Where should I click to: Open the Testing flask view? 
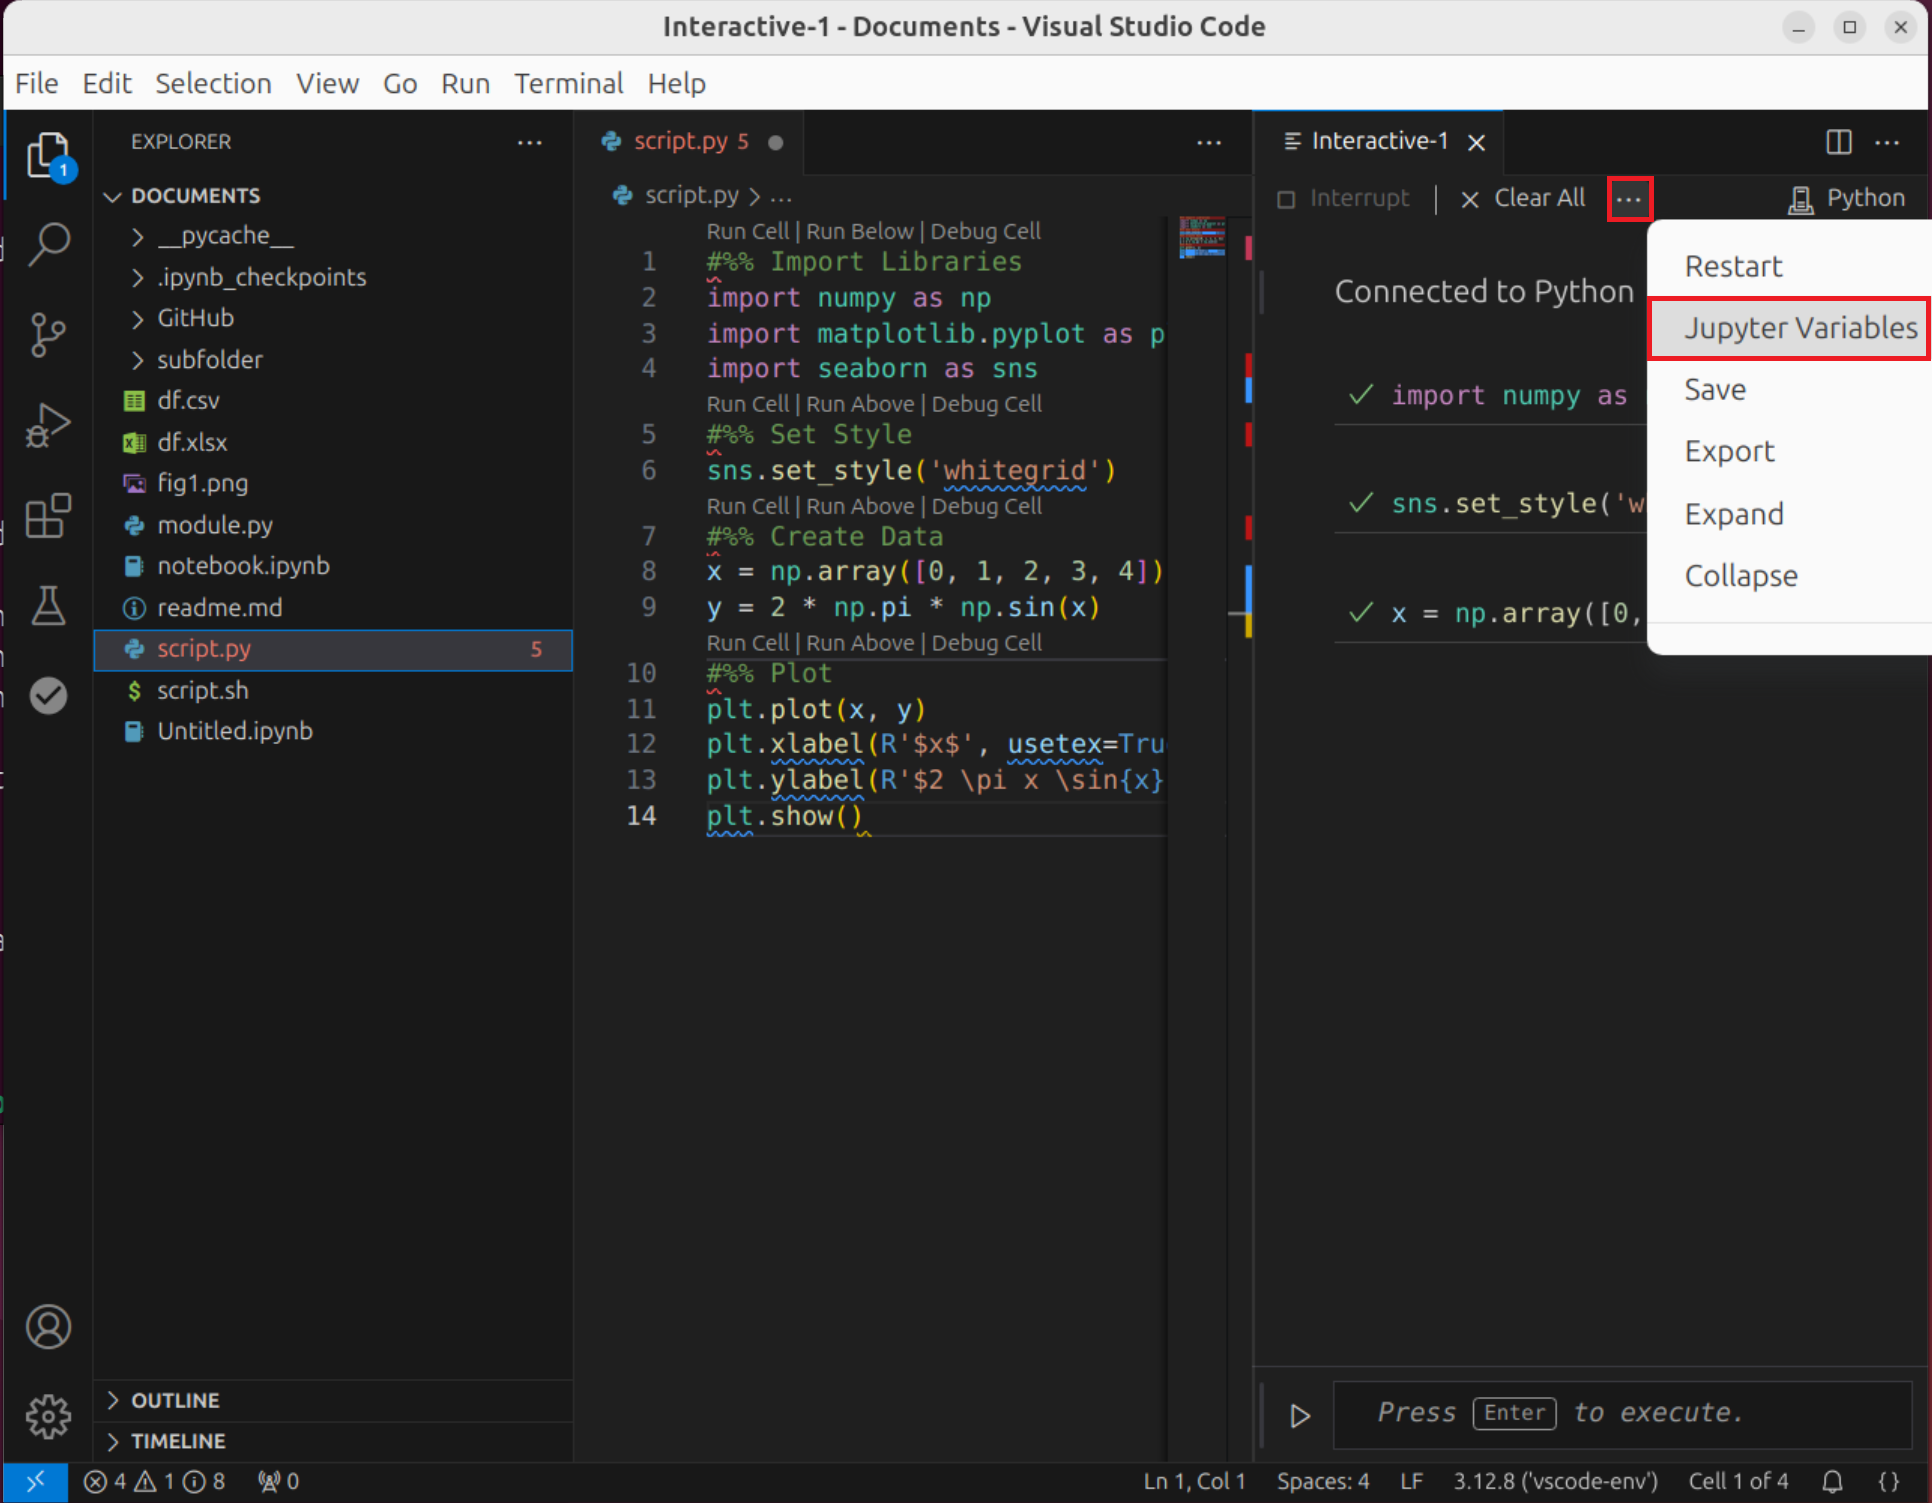click(x=48, y=606)
